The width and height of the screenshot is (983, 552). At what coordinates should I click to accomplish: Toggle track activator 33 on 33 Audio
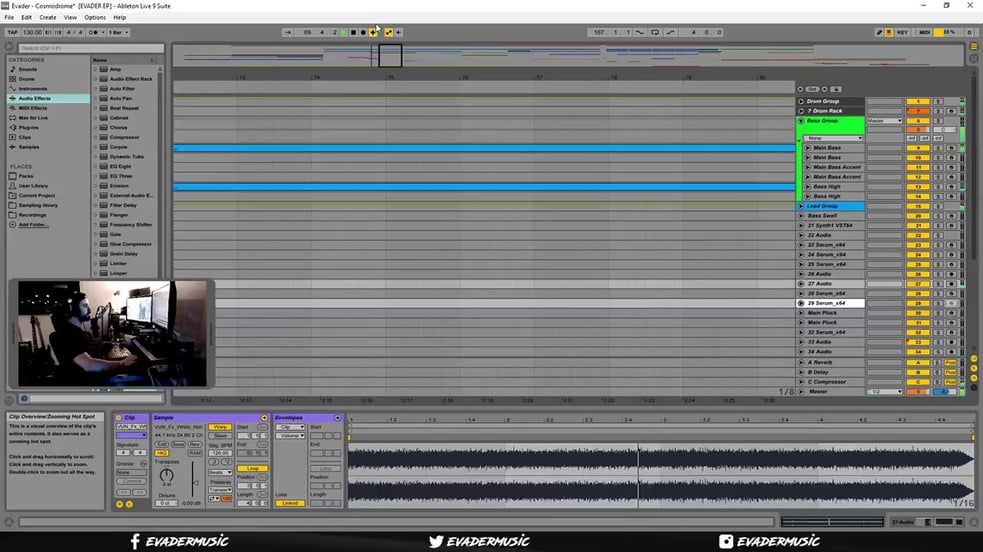click(917, 342)
